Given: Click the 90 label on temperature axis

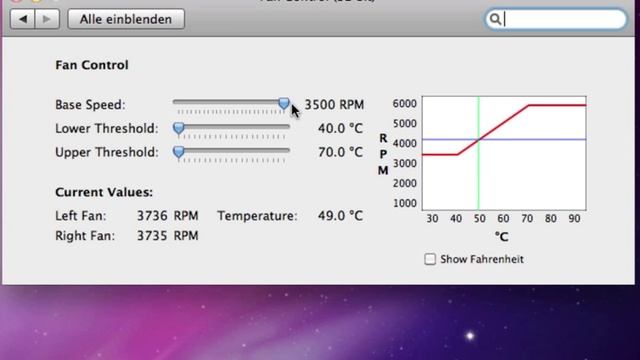Looking at the screenshot, I should pyautogui.click(x=574, y=219).
